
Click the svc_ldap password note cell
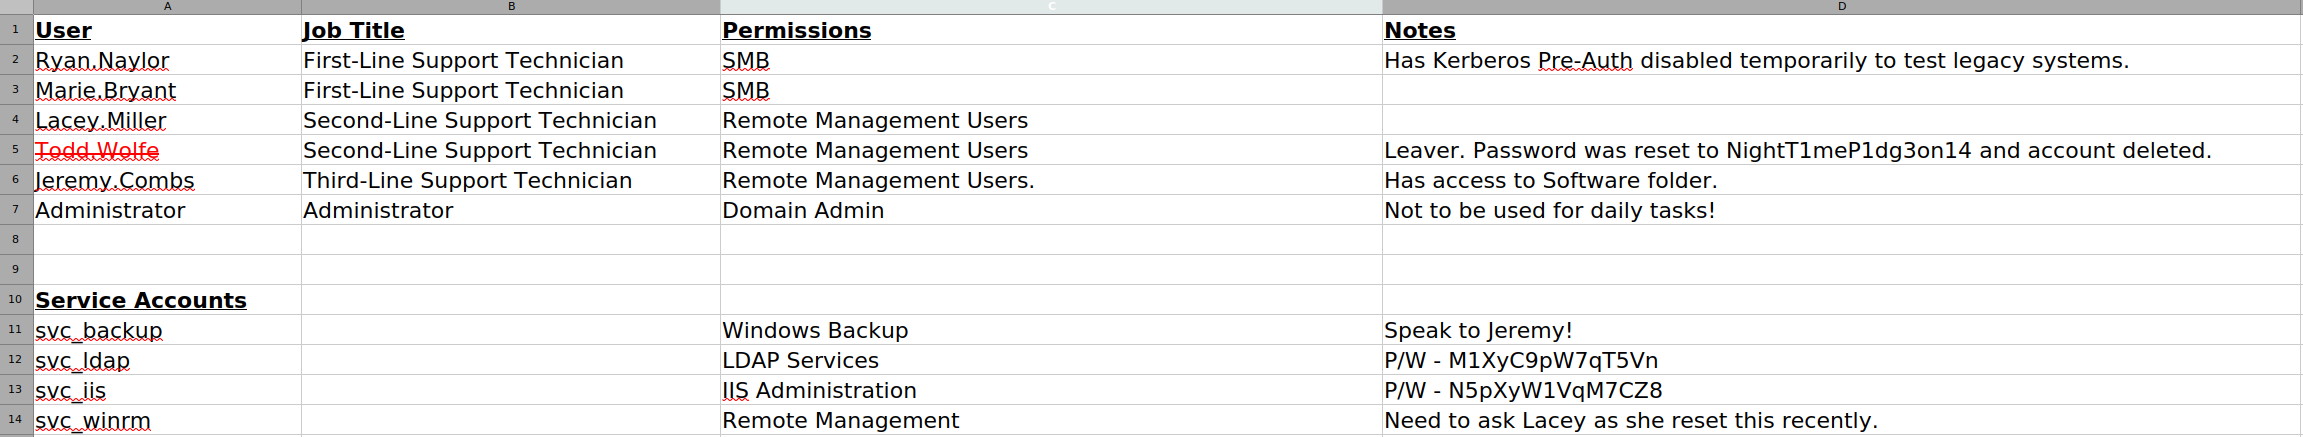1842,360
